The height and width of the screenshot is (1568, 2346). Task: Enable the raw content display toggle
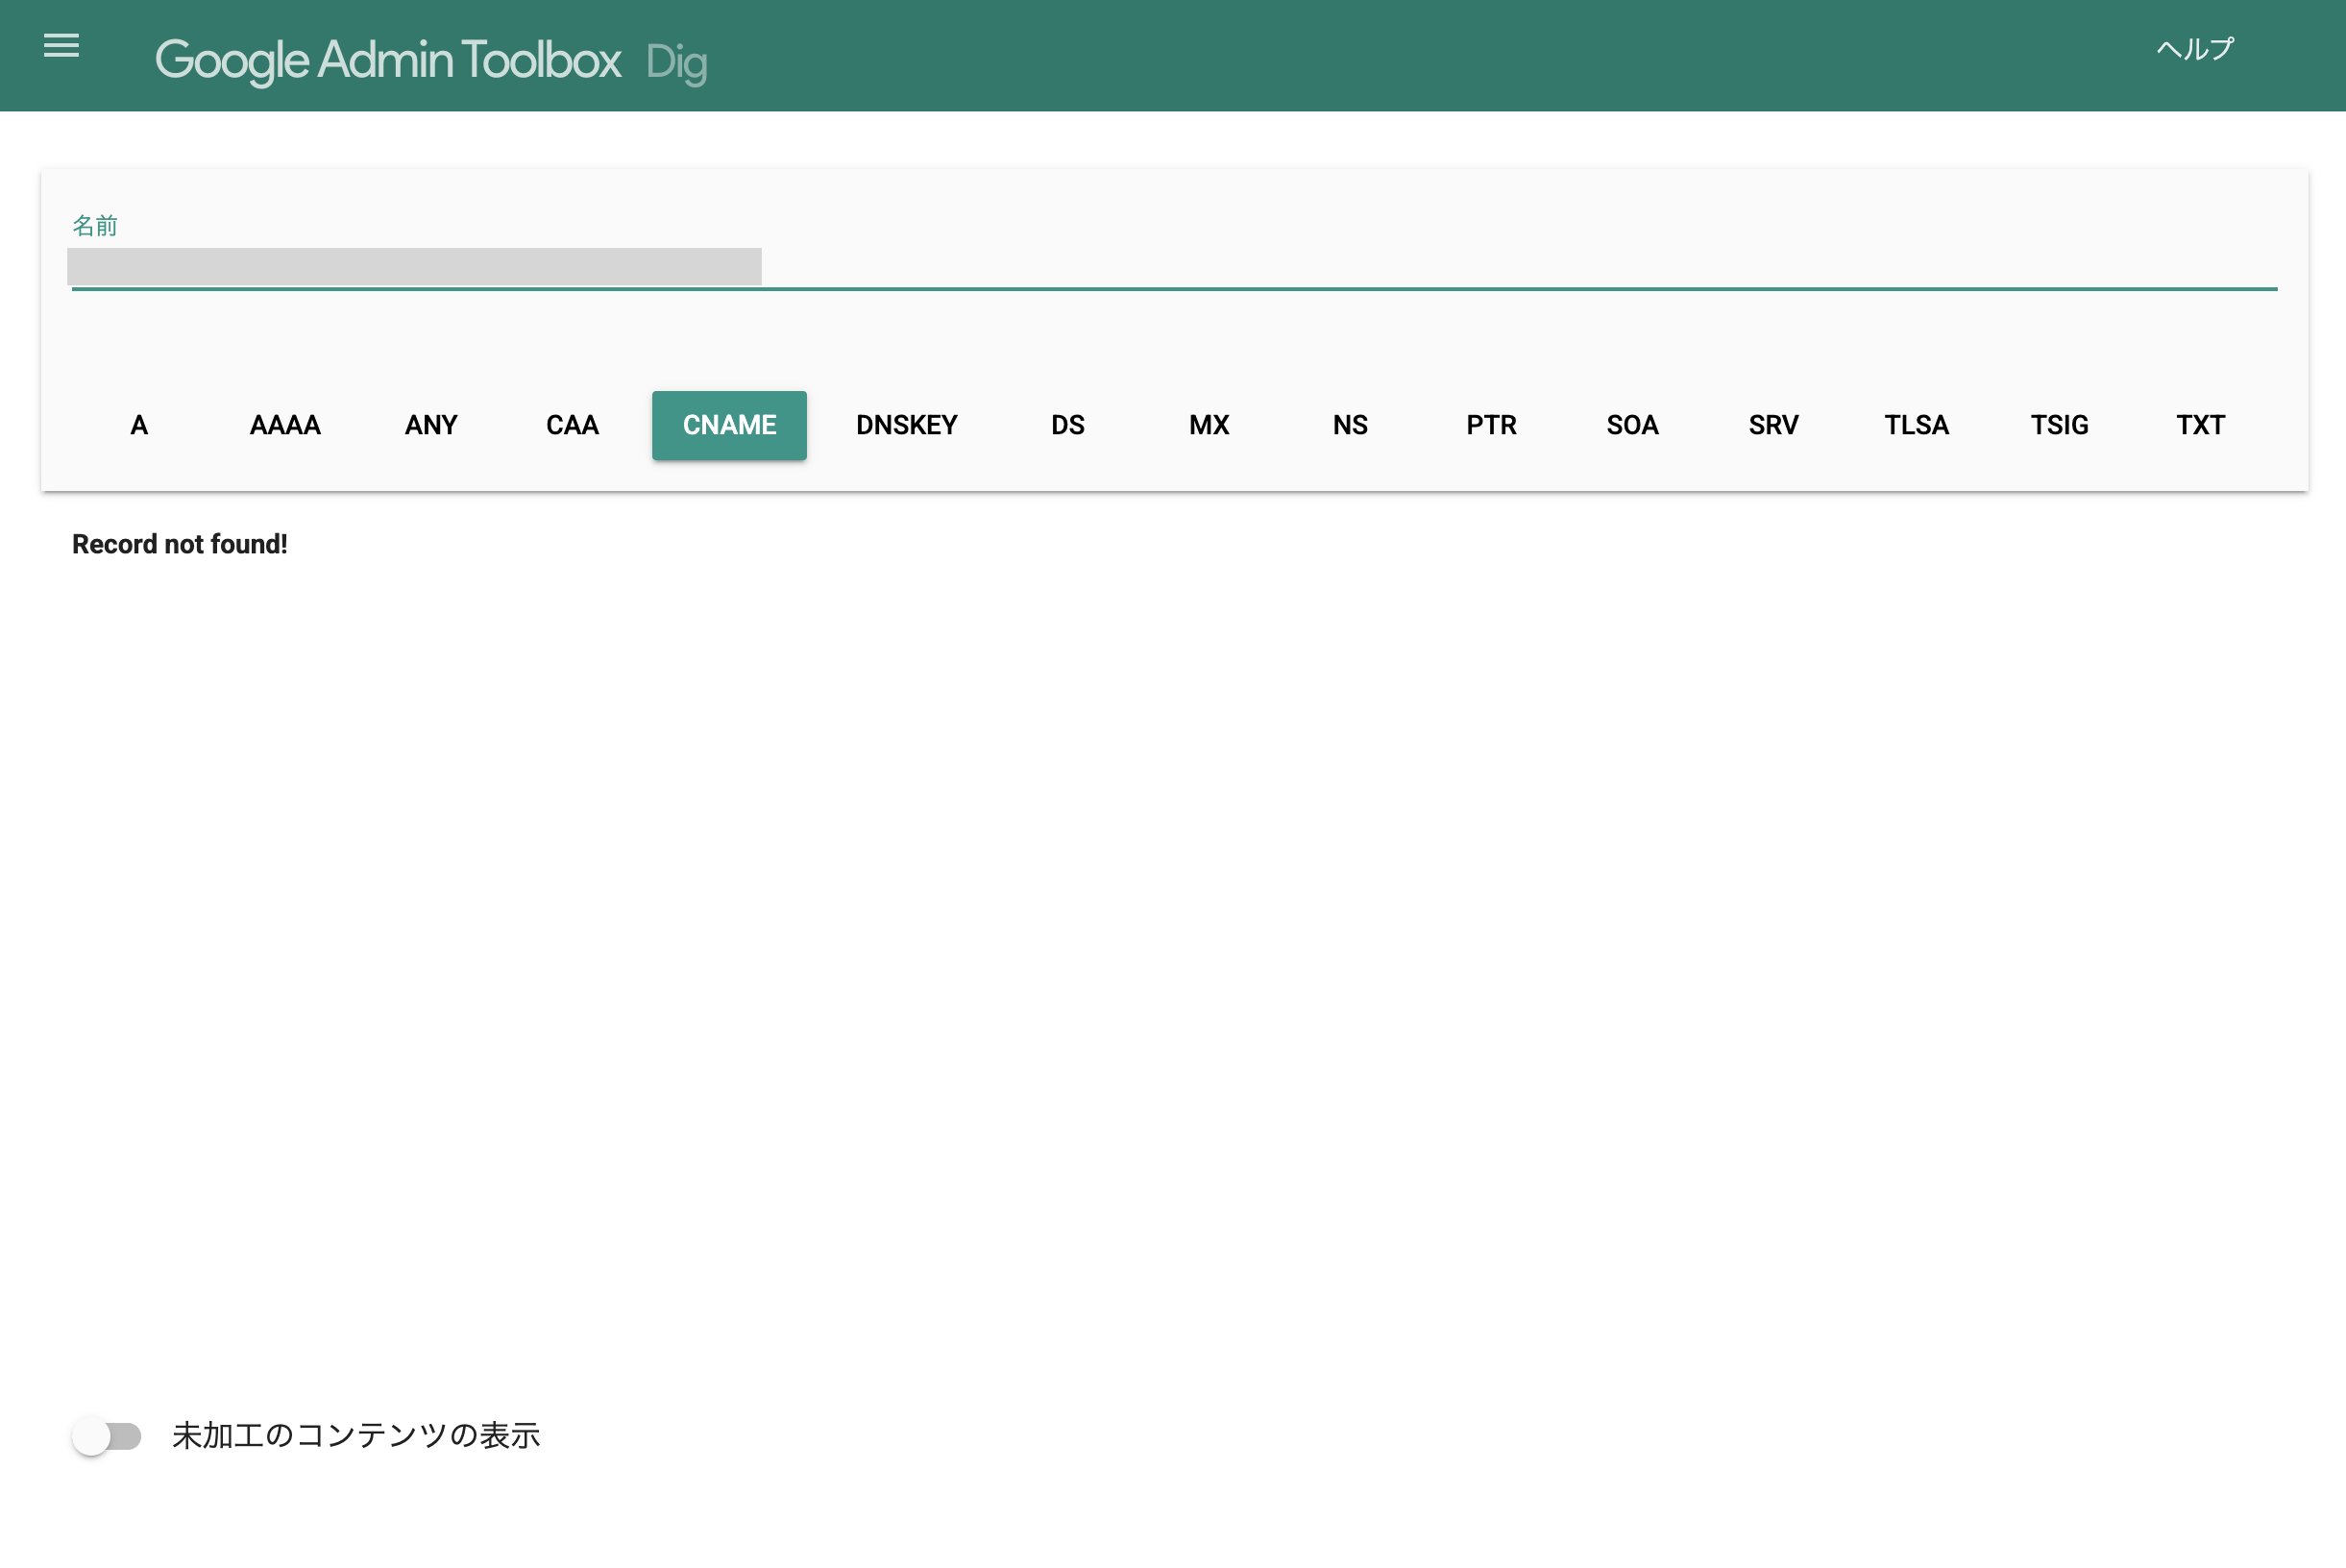[x=107, y=1436]
